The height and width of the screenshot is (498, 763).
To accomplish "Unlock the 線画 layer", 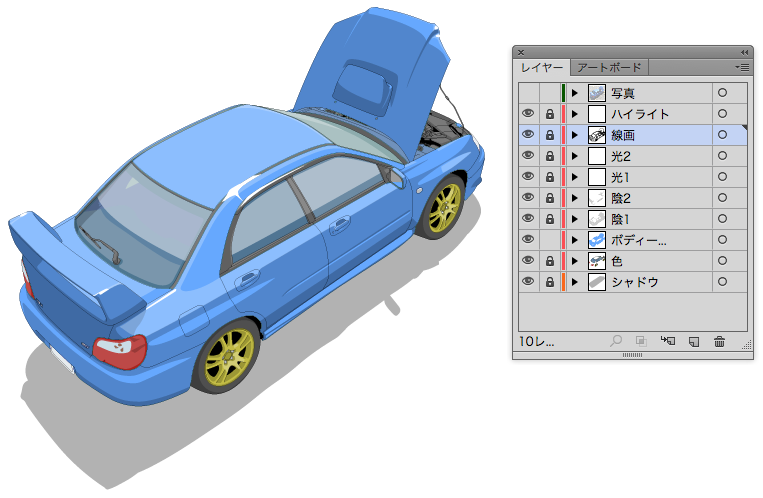I will point(550,135).
